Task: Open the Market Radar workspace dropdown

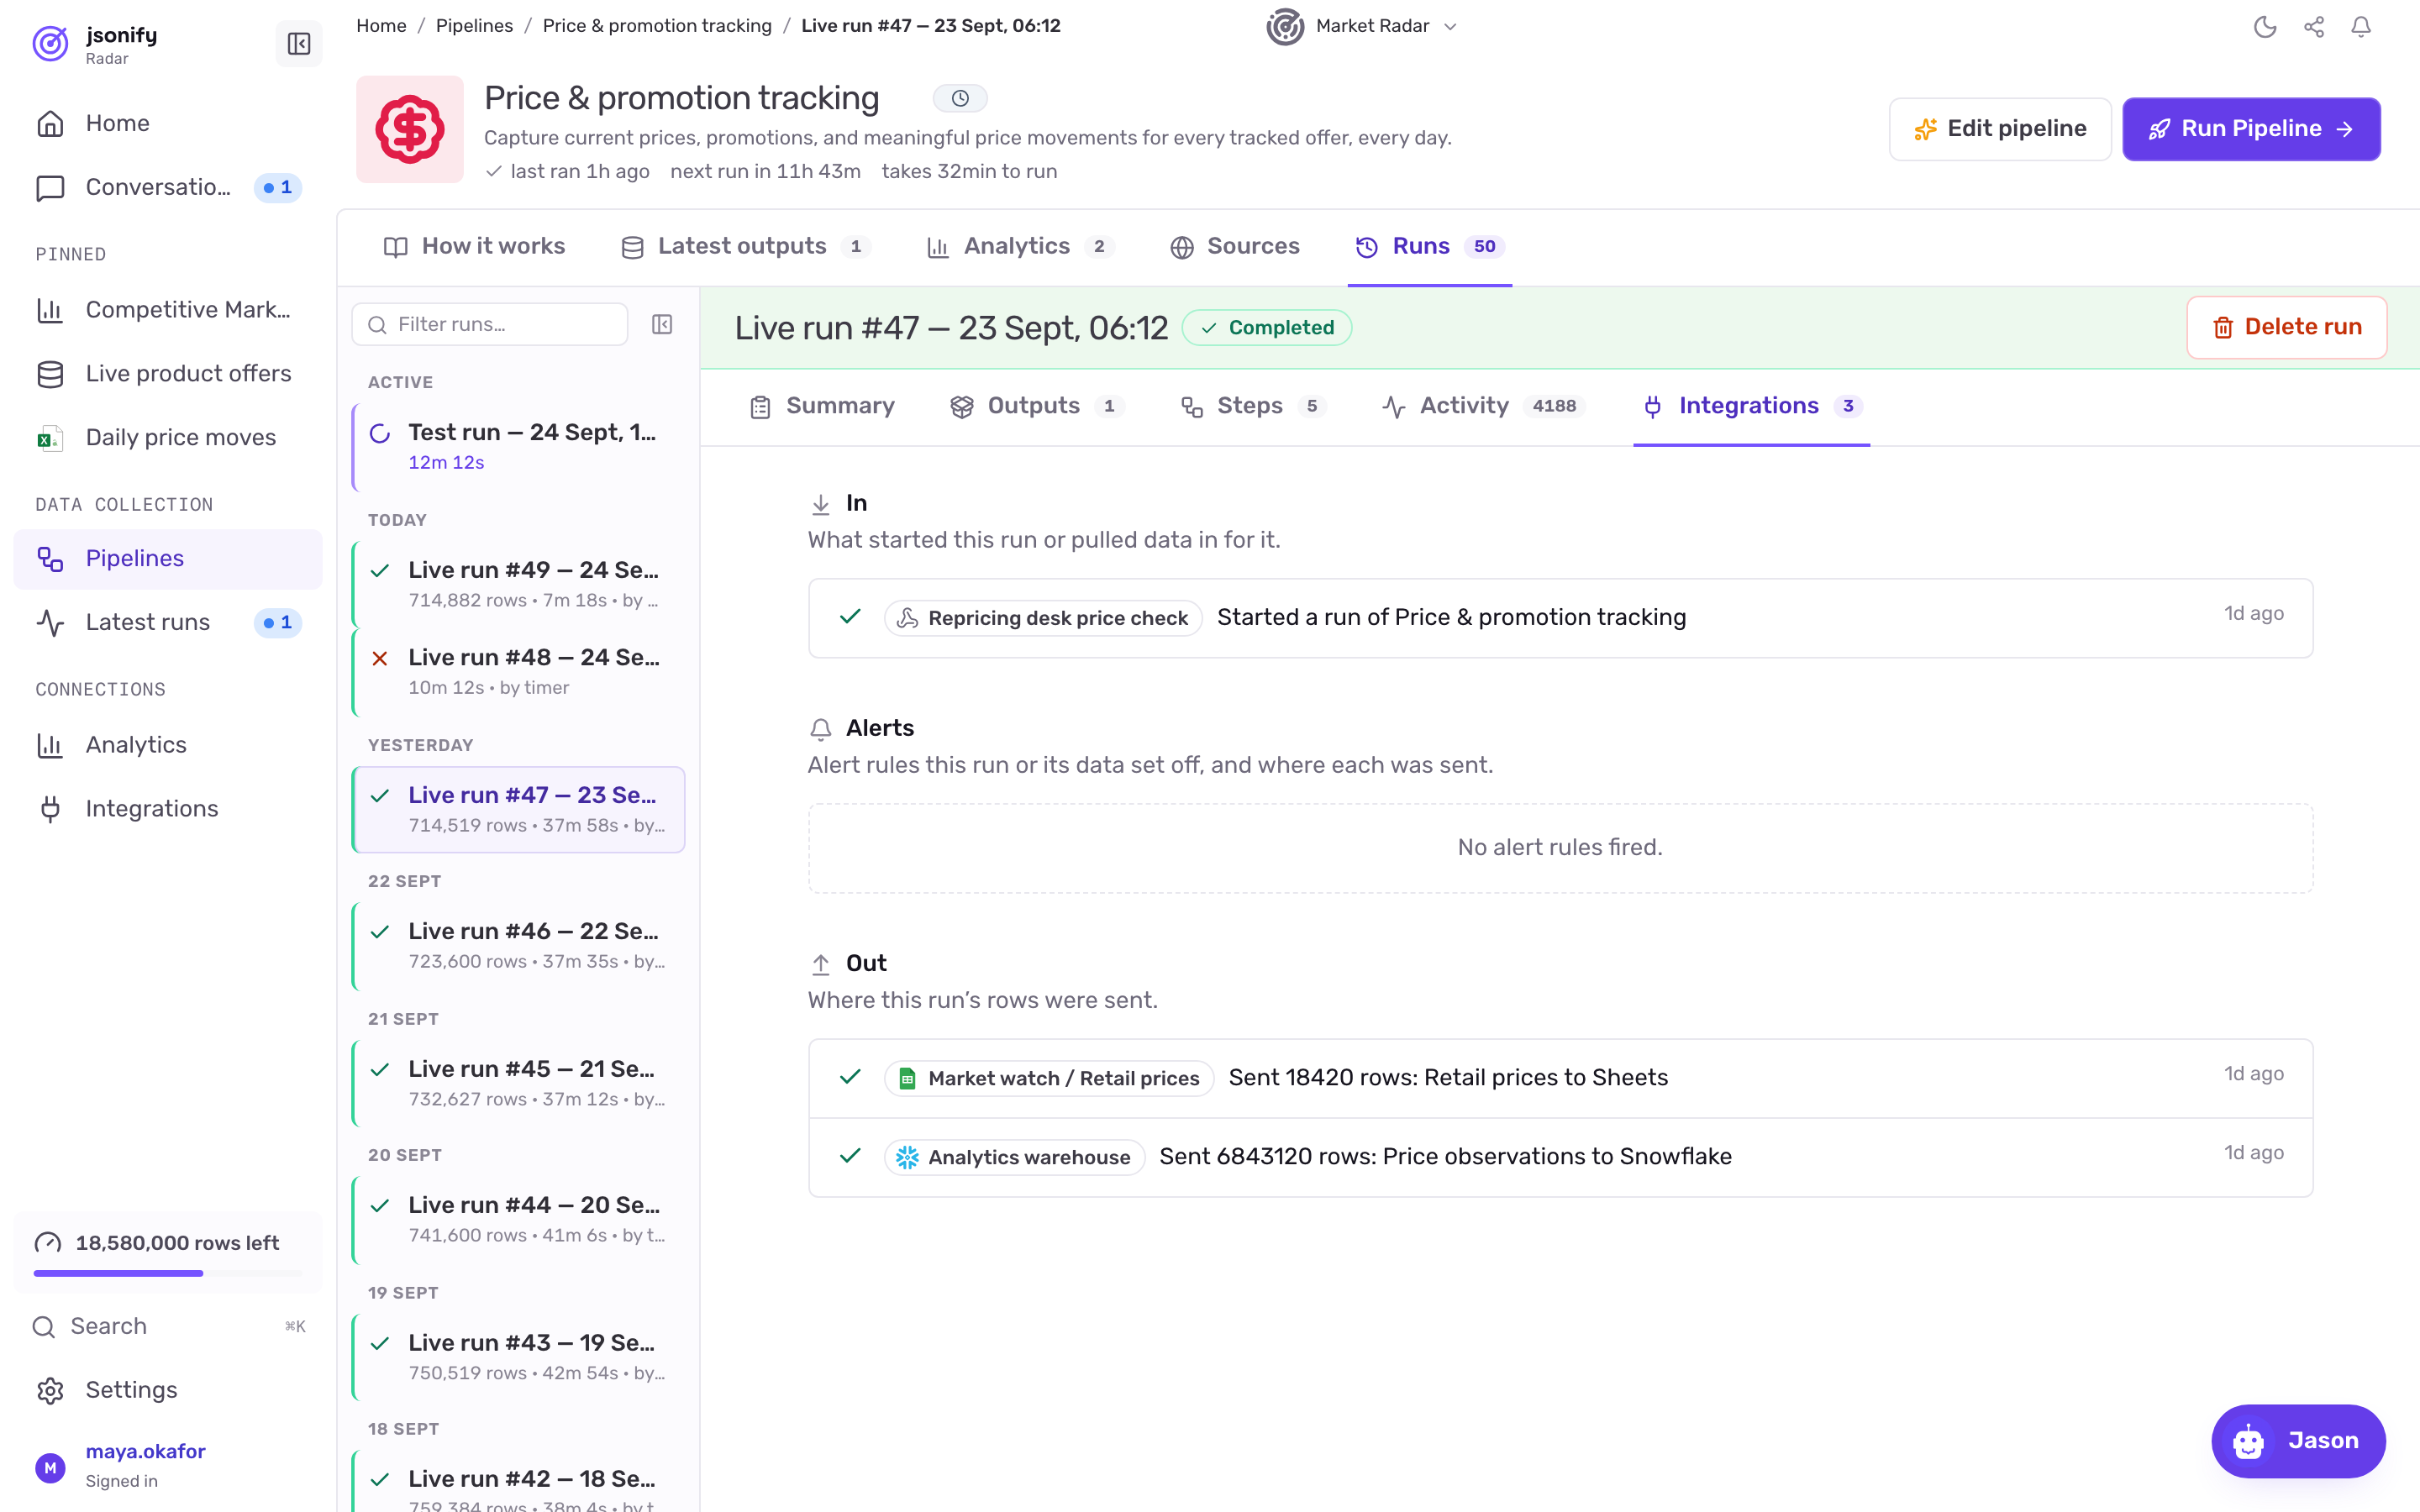Action: tap(1362, 26)
